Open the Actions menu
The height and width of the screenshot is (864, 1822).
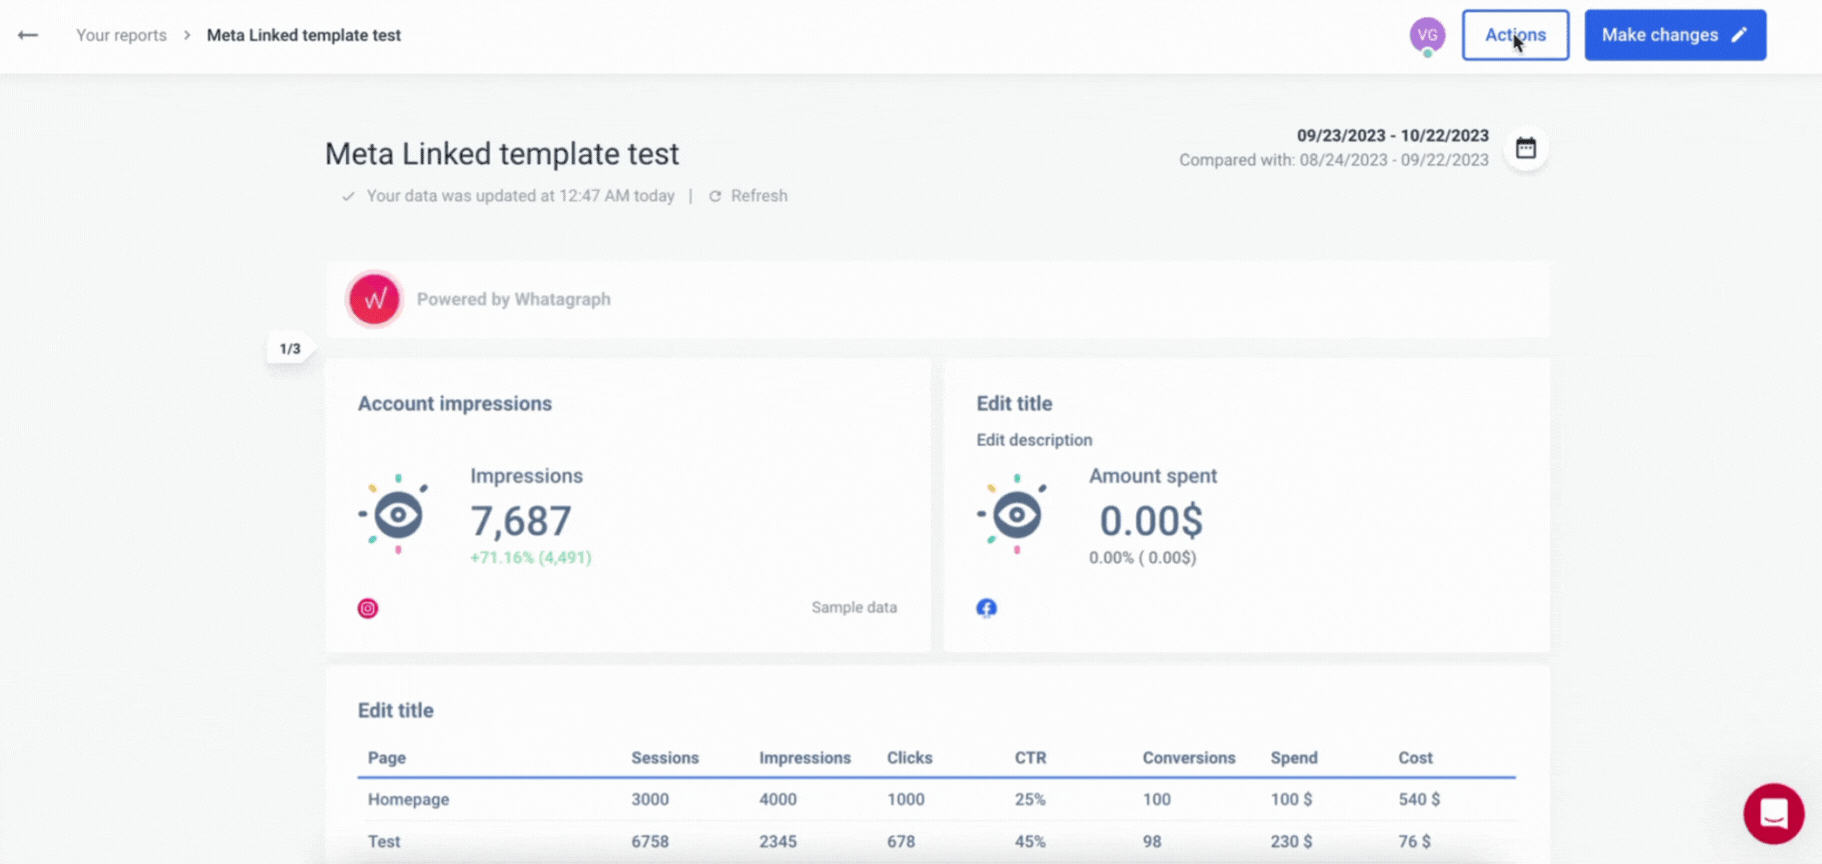(x=1515, y=35)
